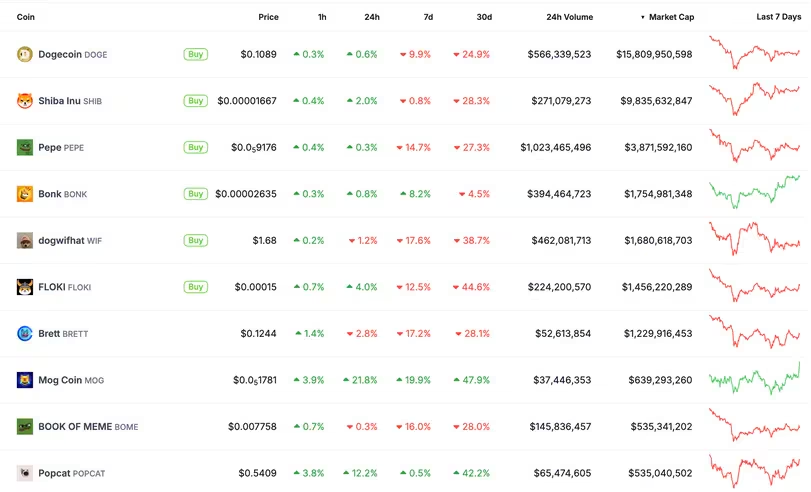Click the Bonk coin logo
This screenshot has width=811, height=492.
pyautogui.click(x=25, y=194)
